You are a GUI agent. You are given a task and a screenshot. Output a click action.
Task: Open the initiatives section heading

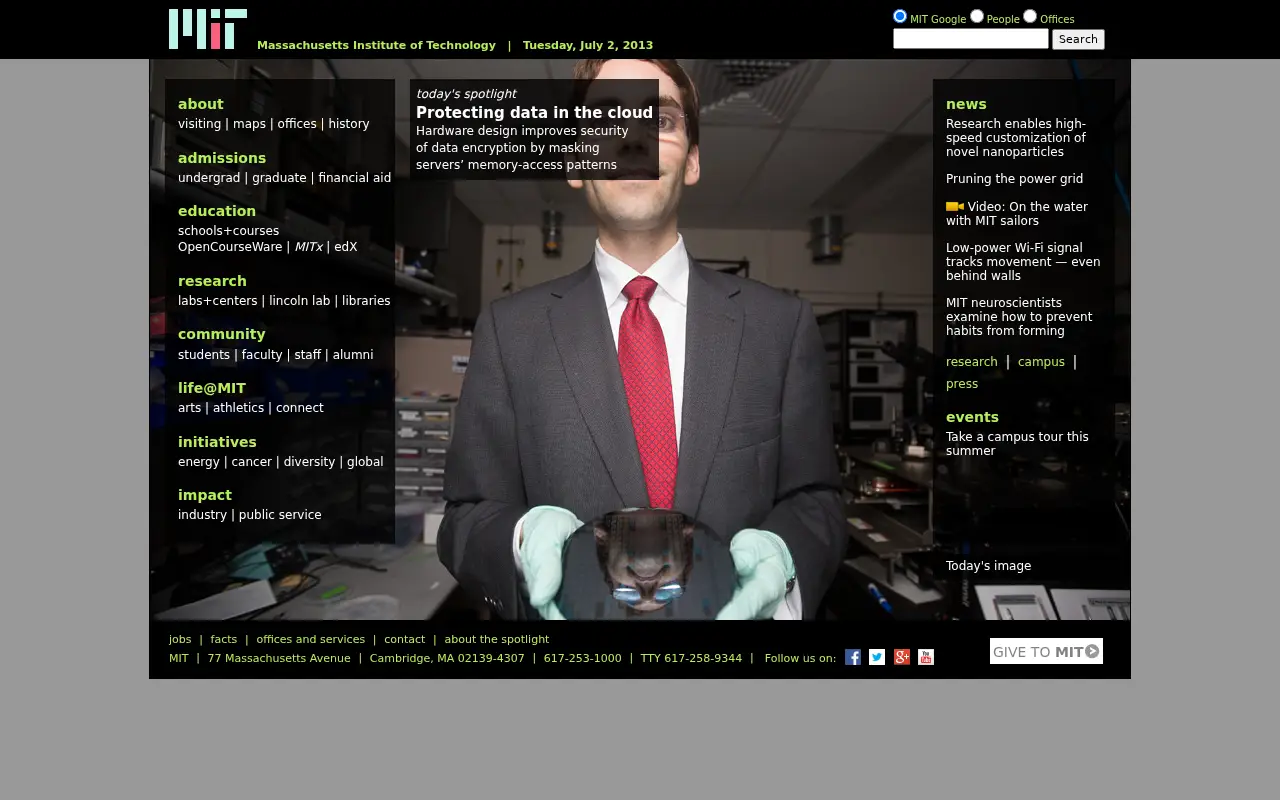pos(217,442)
